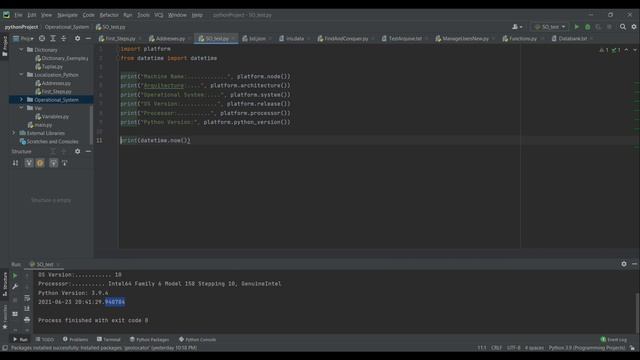Expand External Libraries node
Screen dimensions: 640x360
point(13,133)
